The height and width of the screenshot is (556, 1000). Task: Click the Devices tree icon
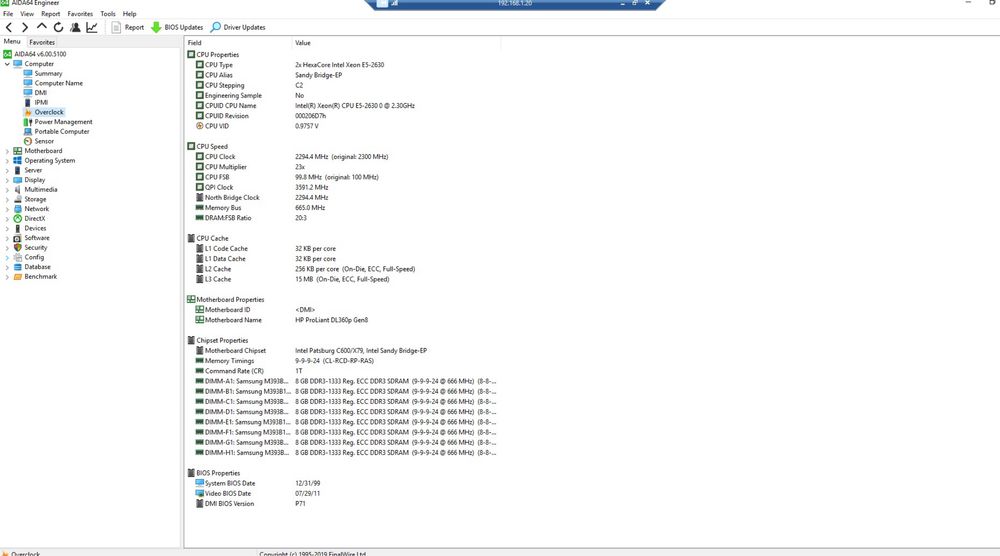tap(18, 228)
